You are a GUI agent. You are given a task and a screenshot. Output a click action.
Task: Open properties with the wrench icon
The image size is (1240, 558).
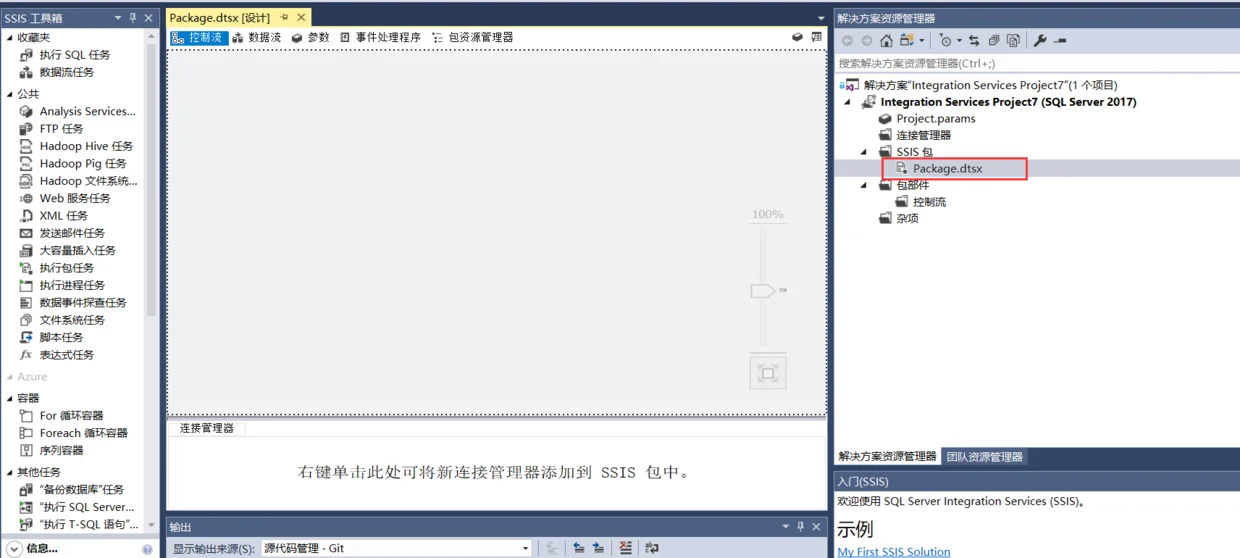point(1040,41)
